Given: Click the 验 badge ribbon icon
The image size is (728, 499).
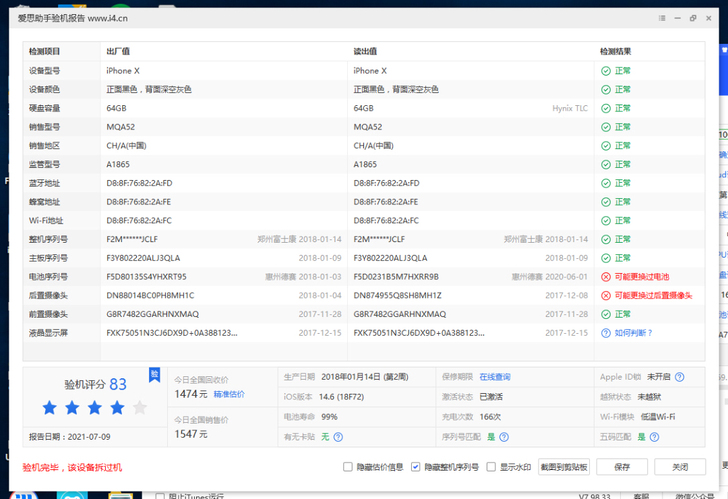Looking at the screenshot, I should click(x=155, y=375).
